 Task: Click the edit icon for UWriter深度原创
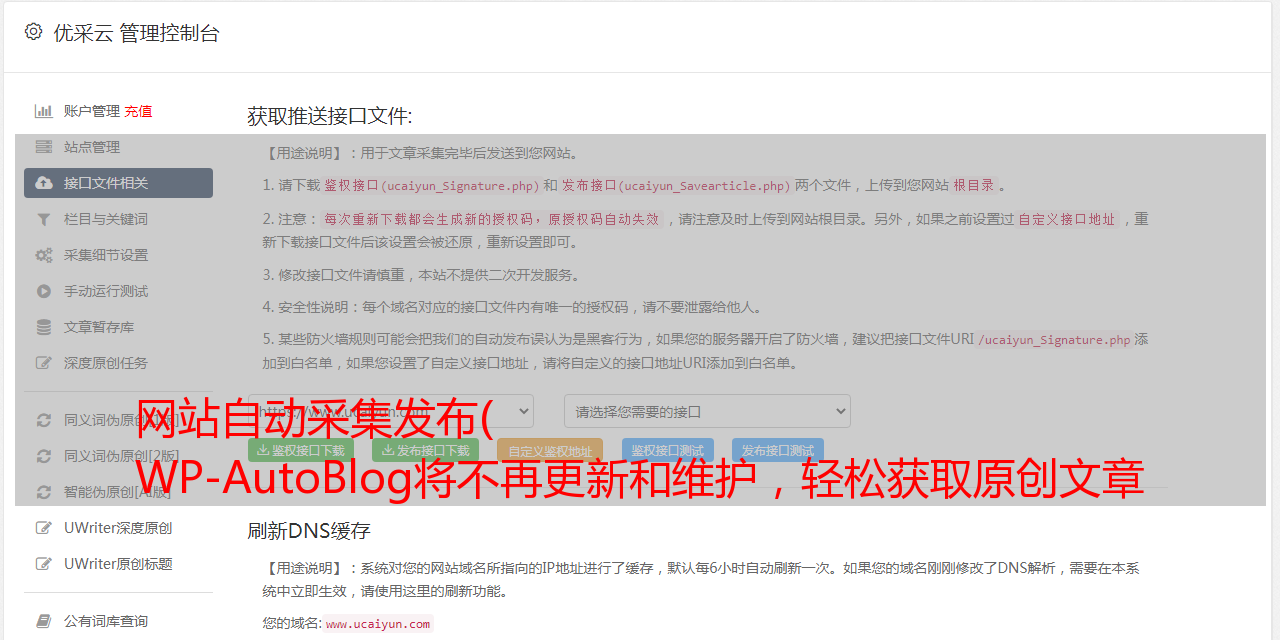44,528
